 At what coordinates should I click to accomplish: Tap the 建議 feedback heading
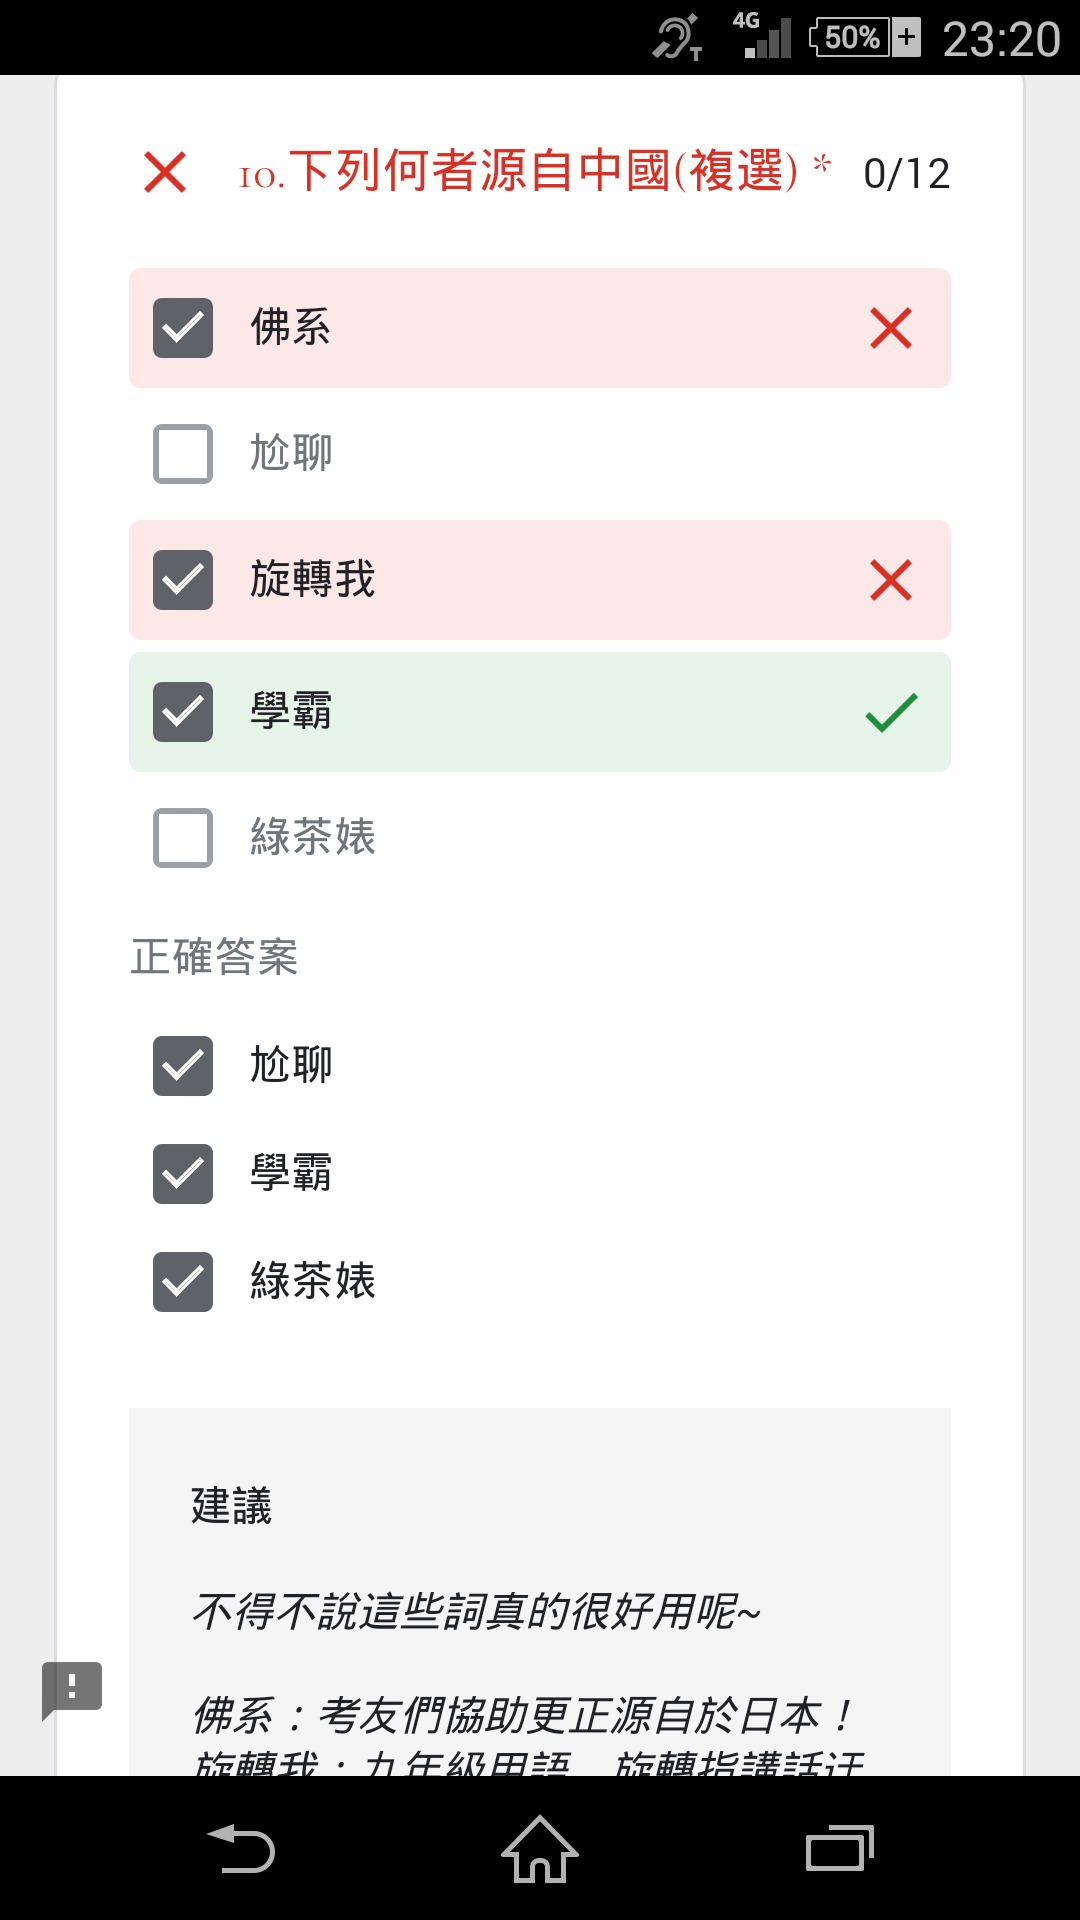point(231,1506)
